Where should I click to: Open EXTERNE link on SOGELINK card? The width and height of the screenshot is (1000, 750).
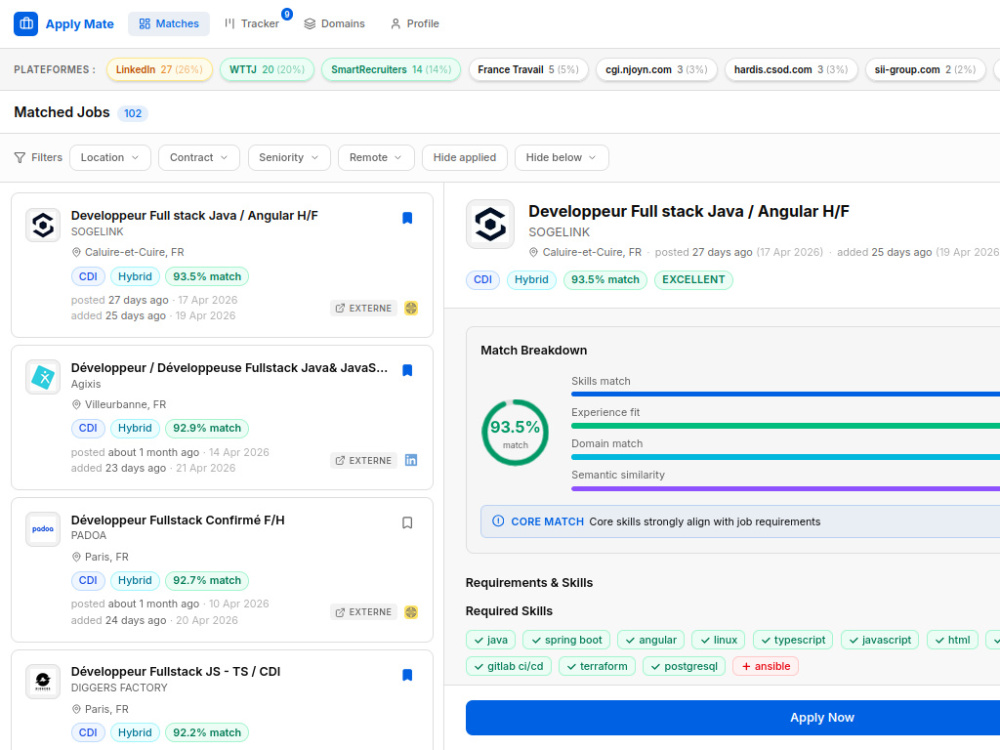click(364, 308)
